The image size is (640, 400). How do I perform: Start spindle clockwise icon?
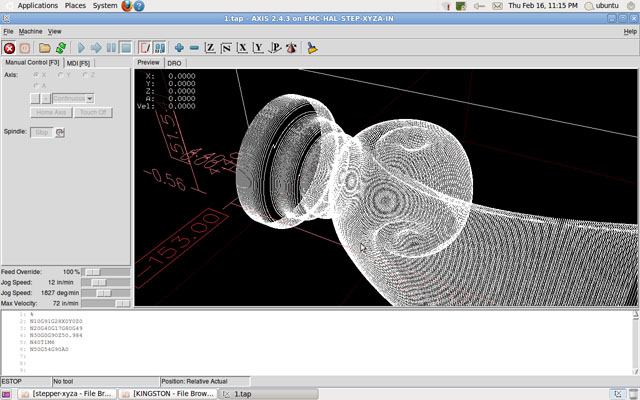tap(60, 133)
